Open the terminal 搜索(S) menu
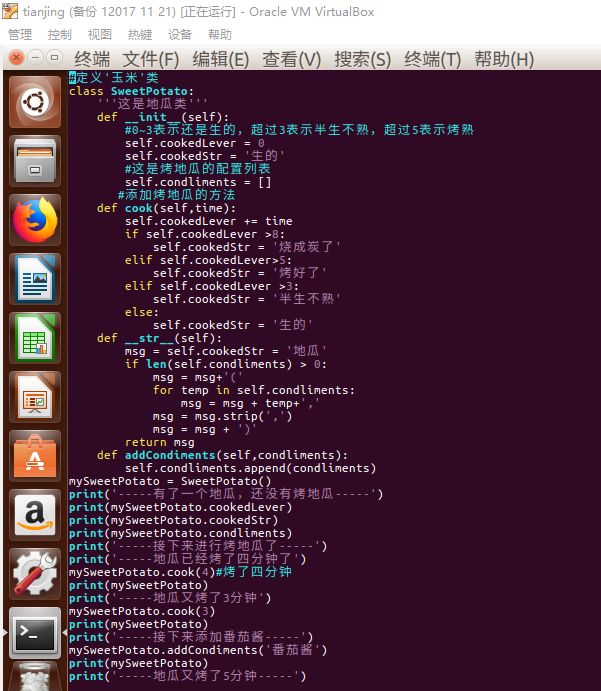 pos(363,59)
